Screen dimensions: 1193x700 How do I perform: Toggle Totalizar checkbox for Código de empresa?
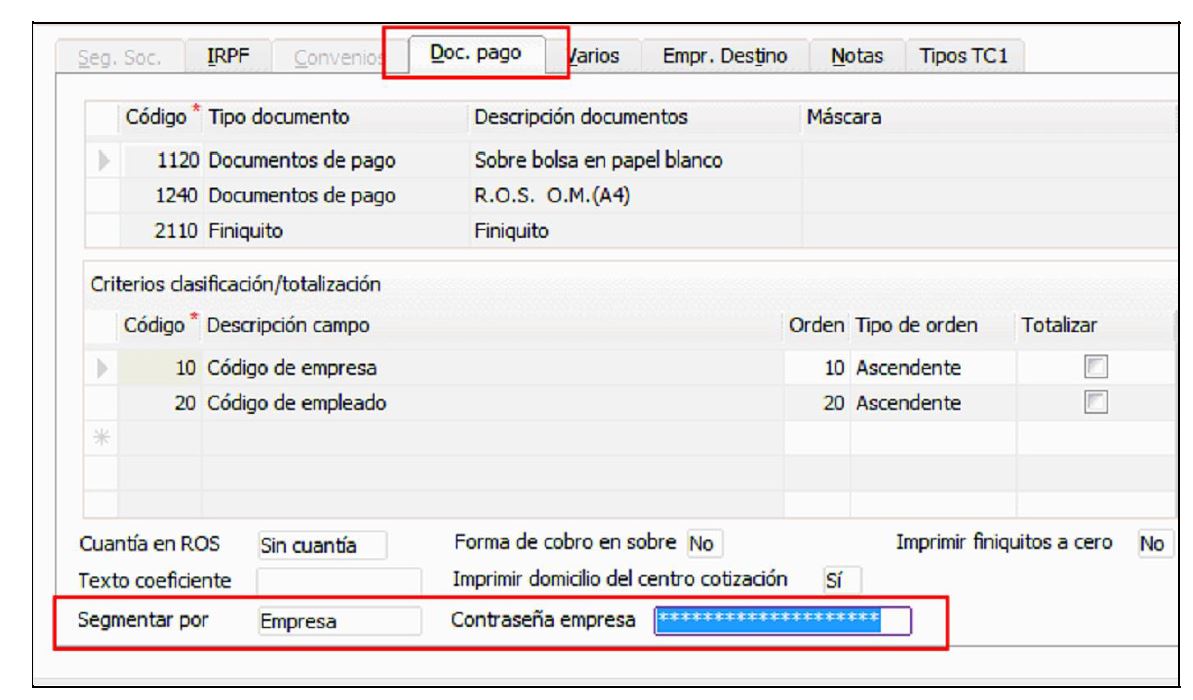click(1096, 368)
